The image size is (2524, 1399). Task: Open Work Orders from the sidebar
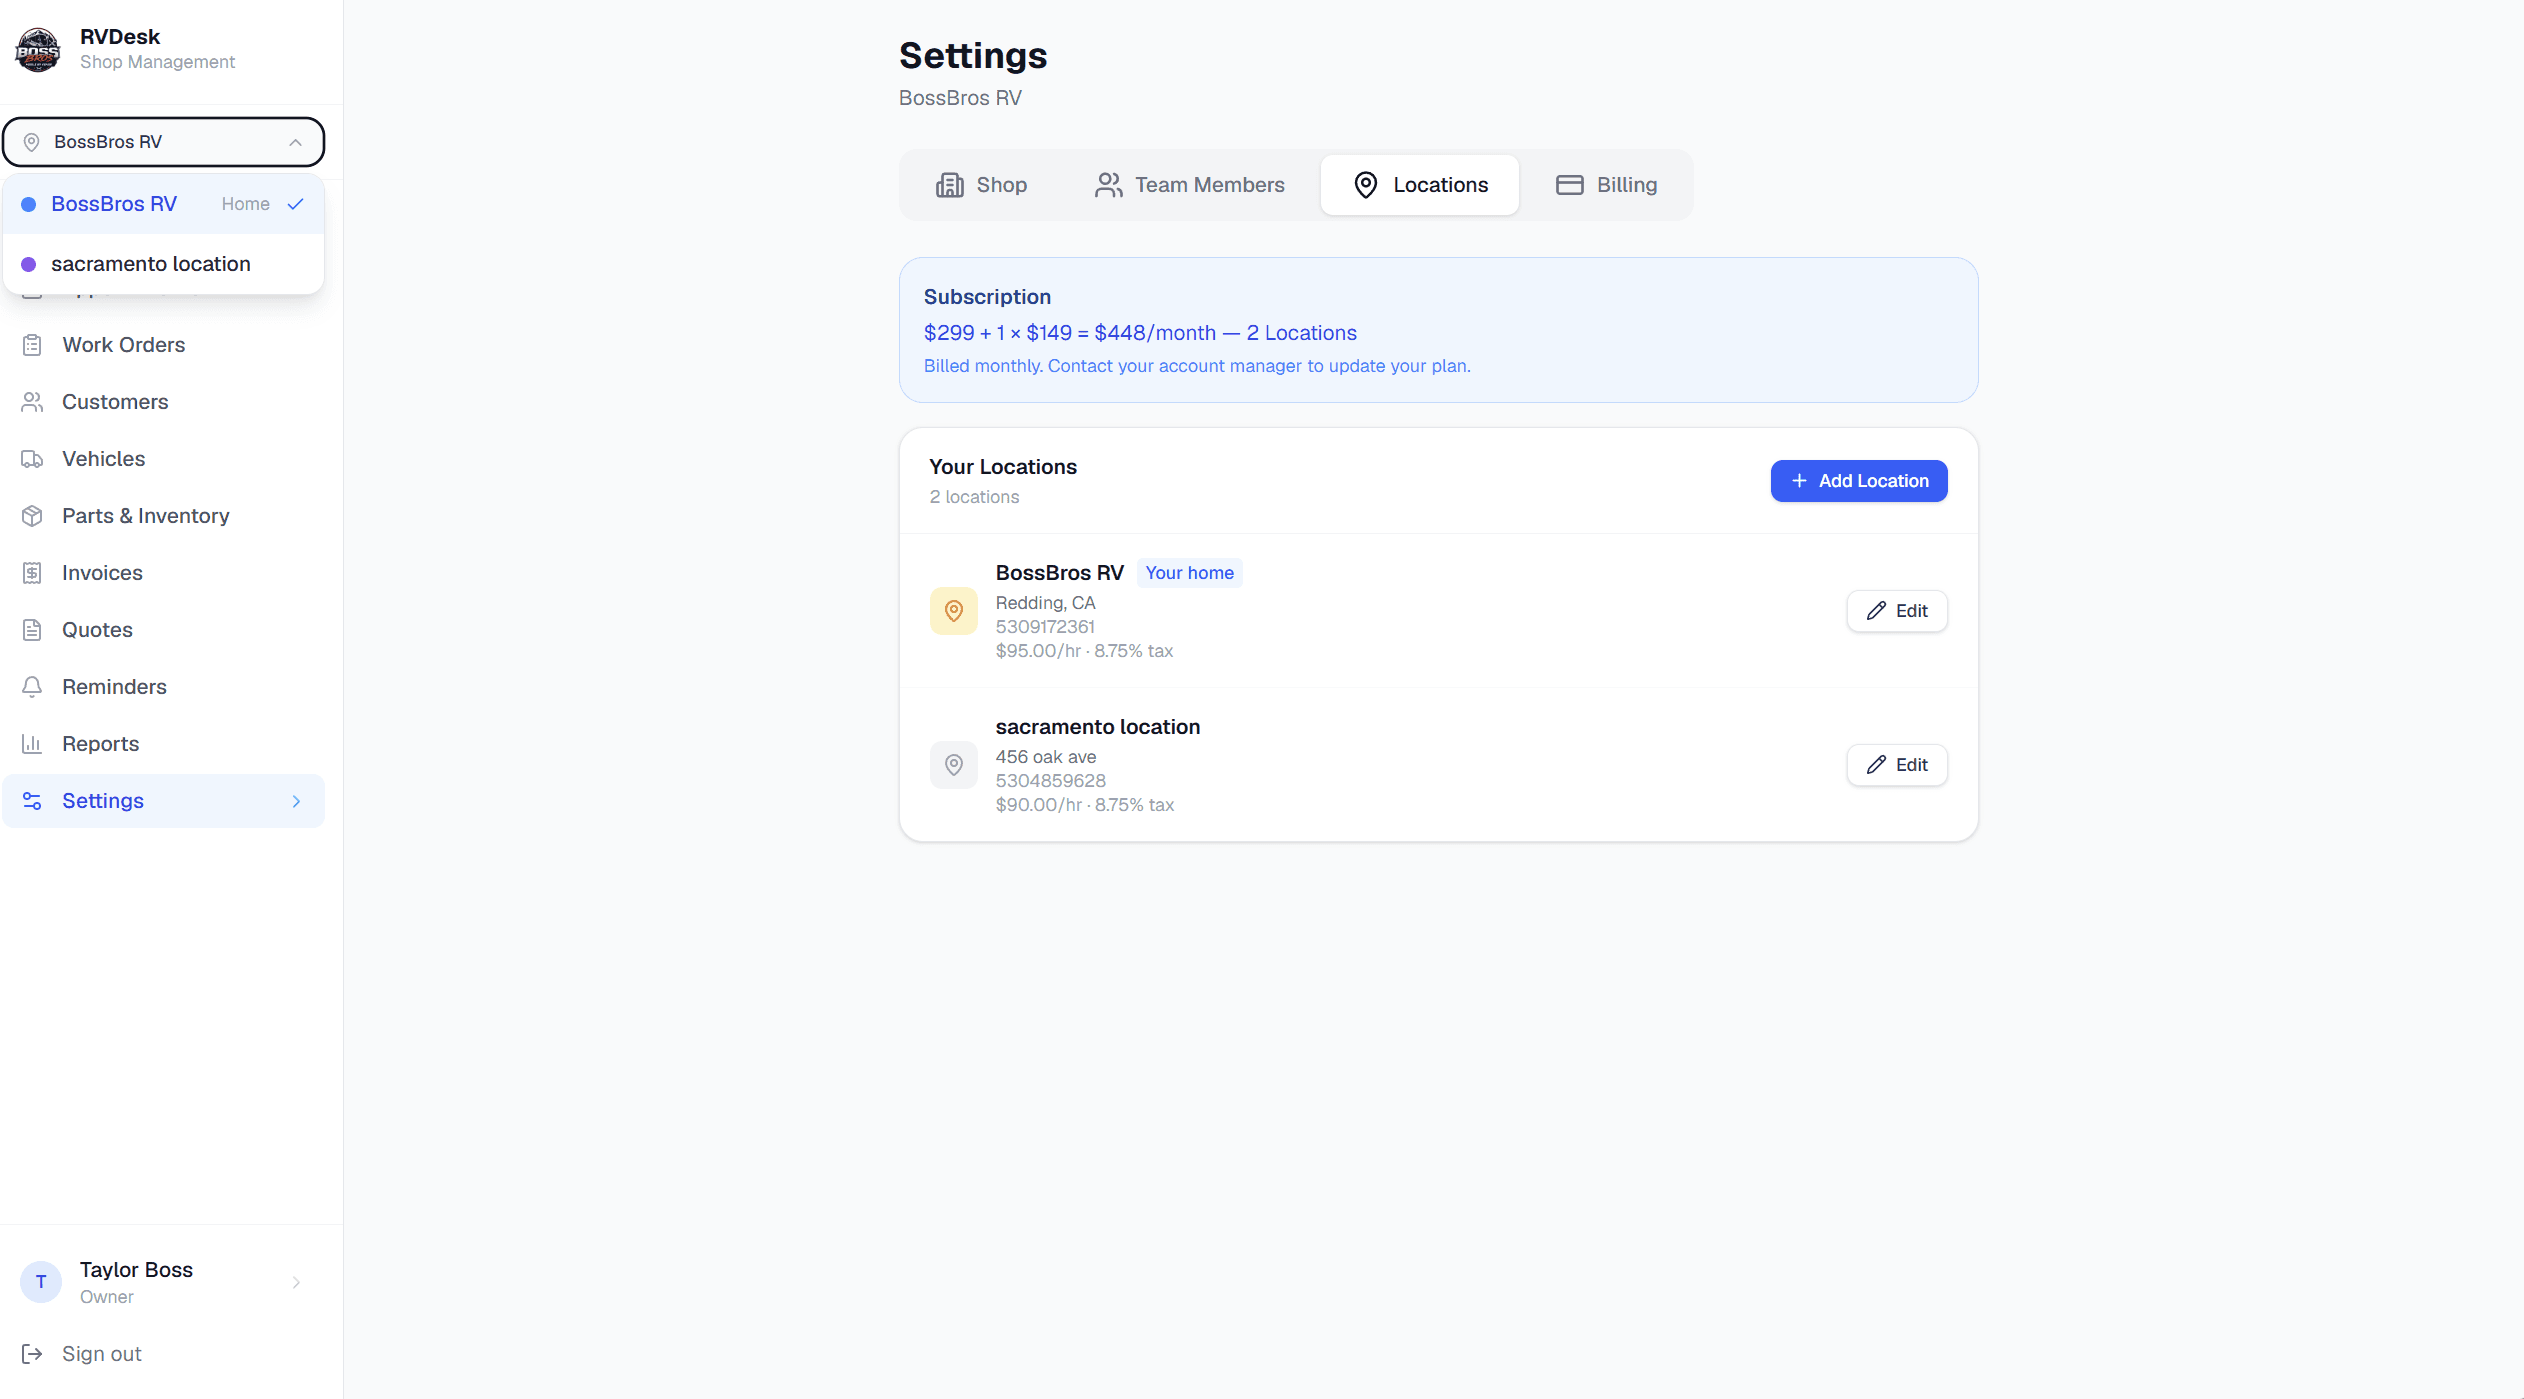(x=164, y=345)
